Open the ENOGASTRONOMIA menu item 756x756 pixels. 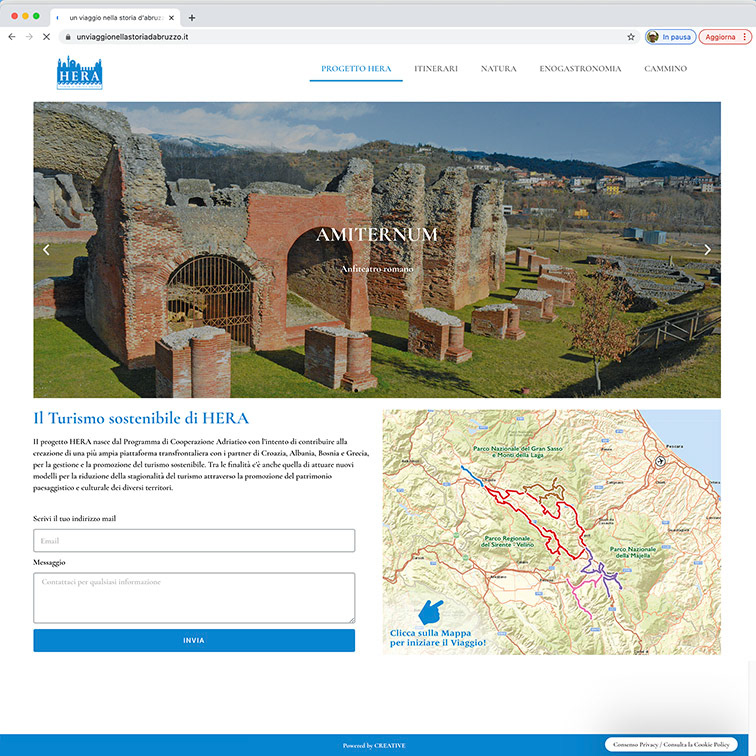pos(580,68)
